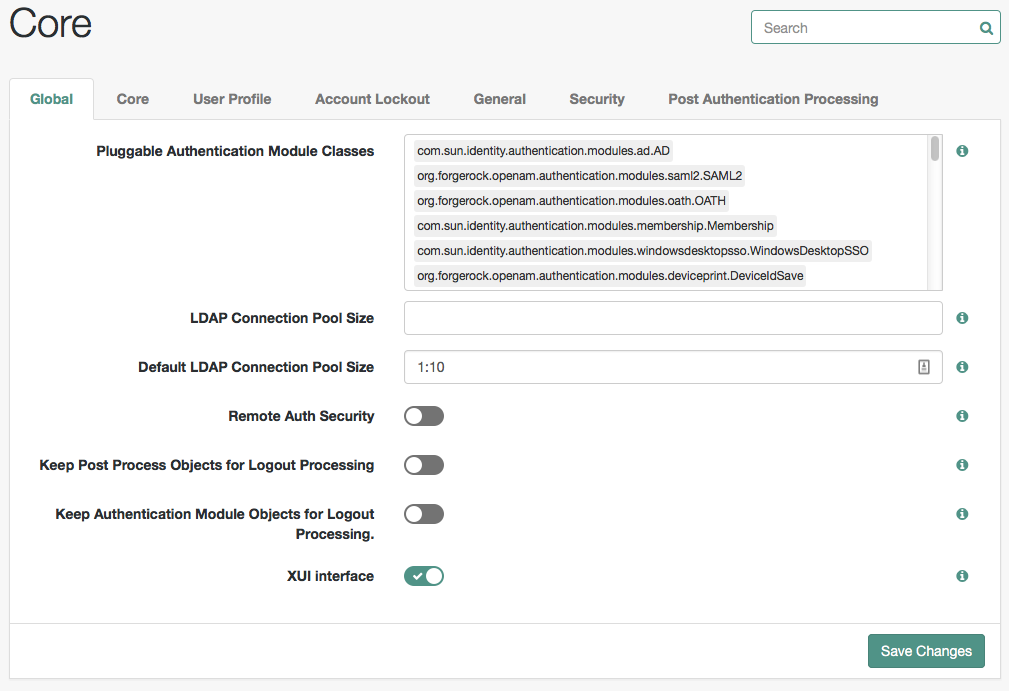Image resolution: width=1009 pixels, height=691 pixels.
Task: Open info for Keep Authentication Module Objects
Action: (962, 513)
